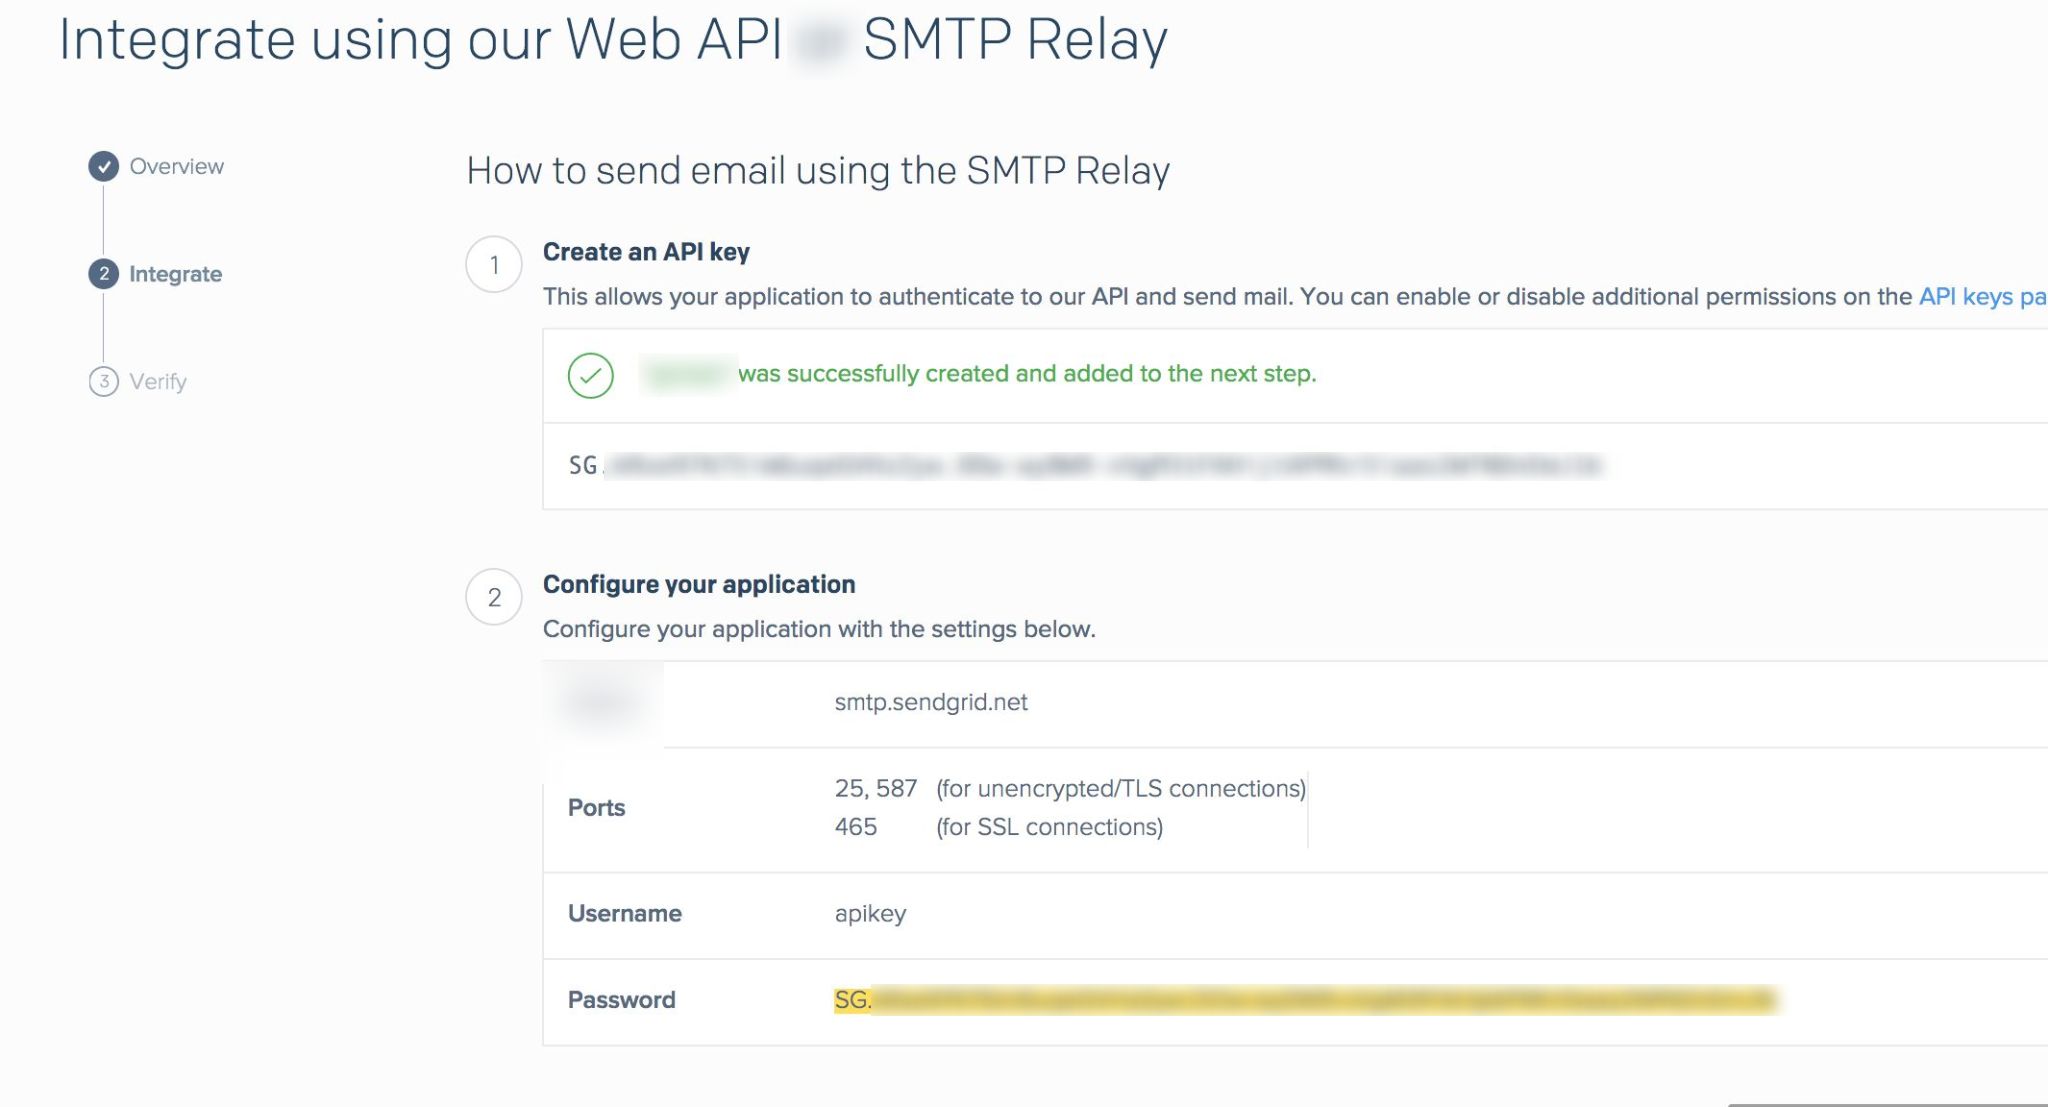Click the SMTP Relay section heading

click(x=818, y=171)
